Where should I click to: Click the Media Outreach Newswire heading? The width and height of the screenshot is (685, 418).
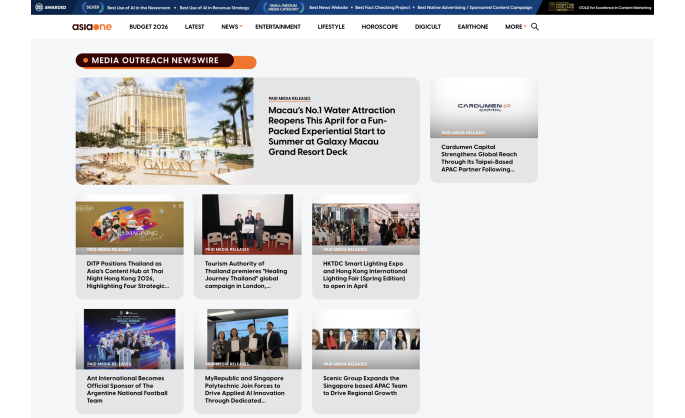[x=155, y=60]
